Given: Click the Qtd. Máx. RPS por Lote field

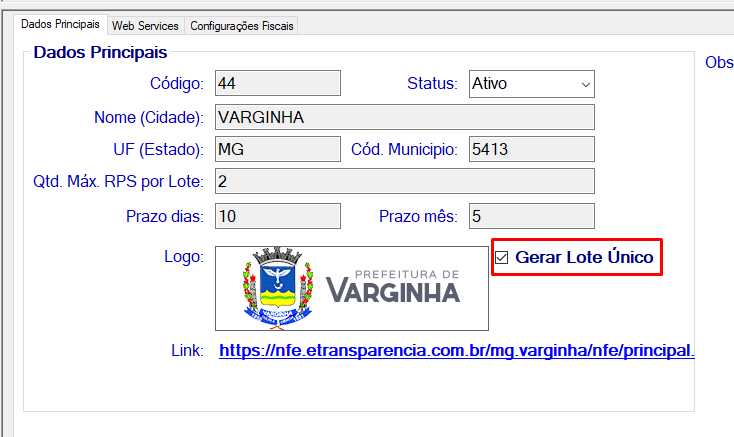Looking at the screenshot, I should point(405,181).
